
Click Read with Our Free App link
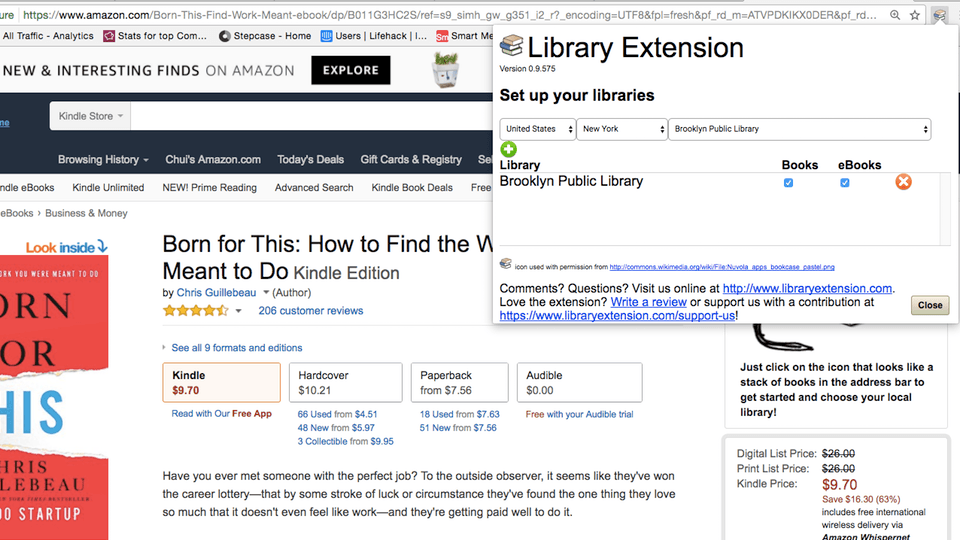(x=222, y=414)
